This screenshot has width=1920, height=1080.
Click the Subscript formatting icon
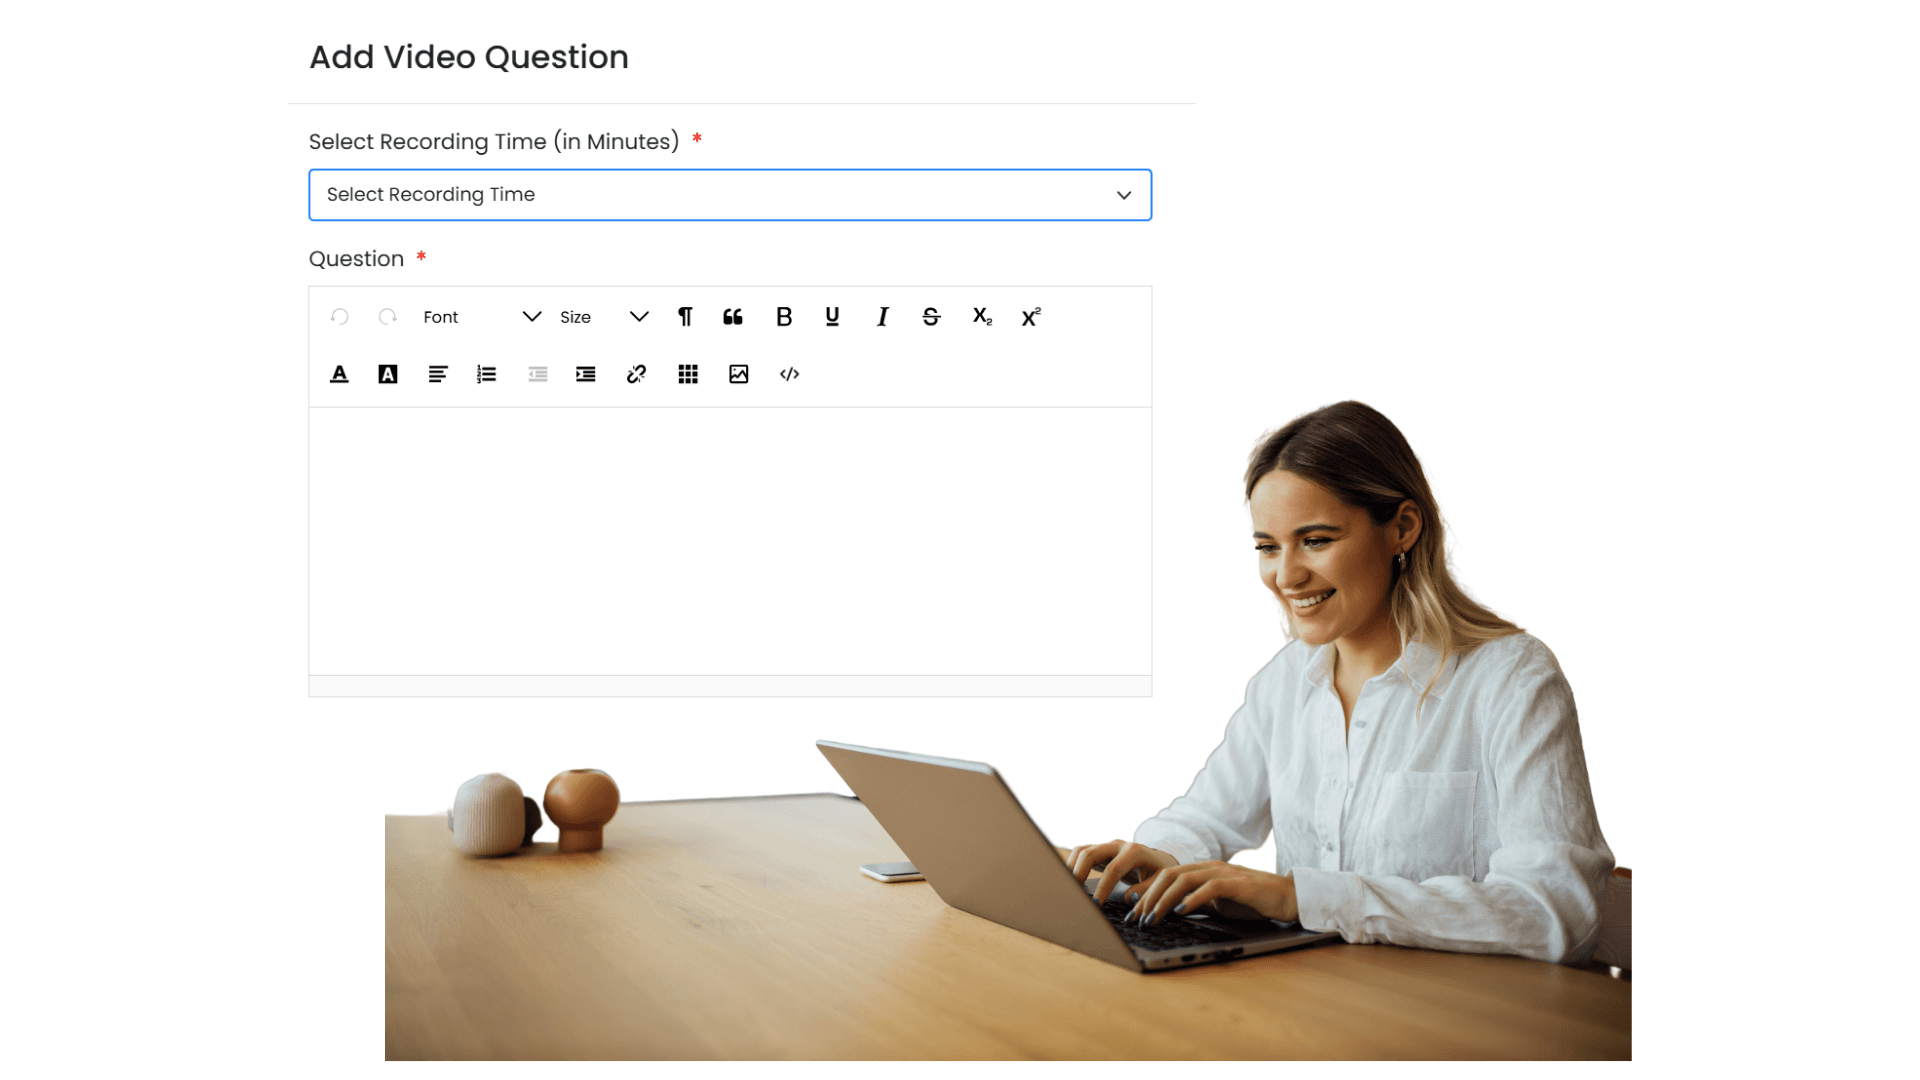coord(982,316)
